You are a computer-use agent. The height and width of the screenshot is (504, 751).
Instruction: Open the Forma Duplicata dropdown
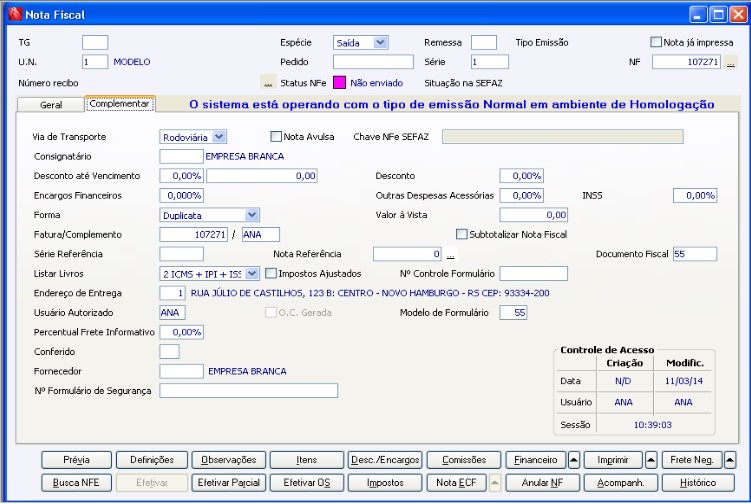pos(252,214)
